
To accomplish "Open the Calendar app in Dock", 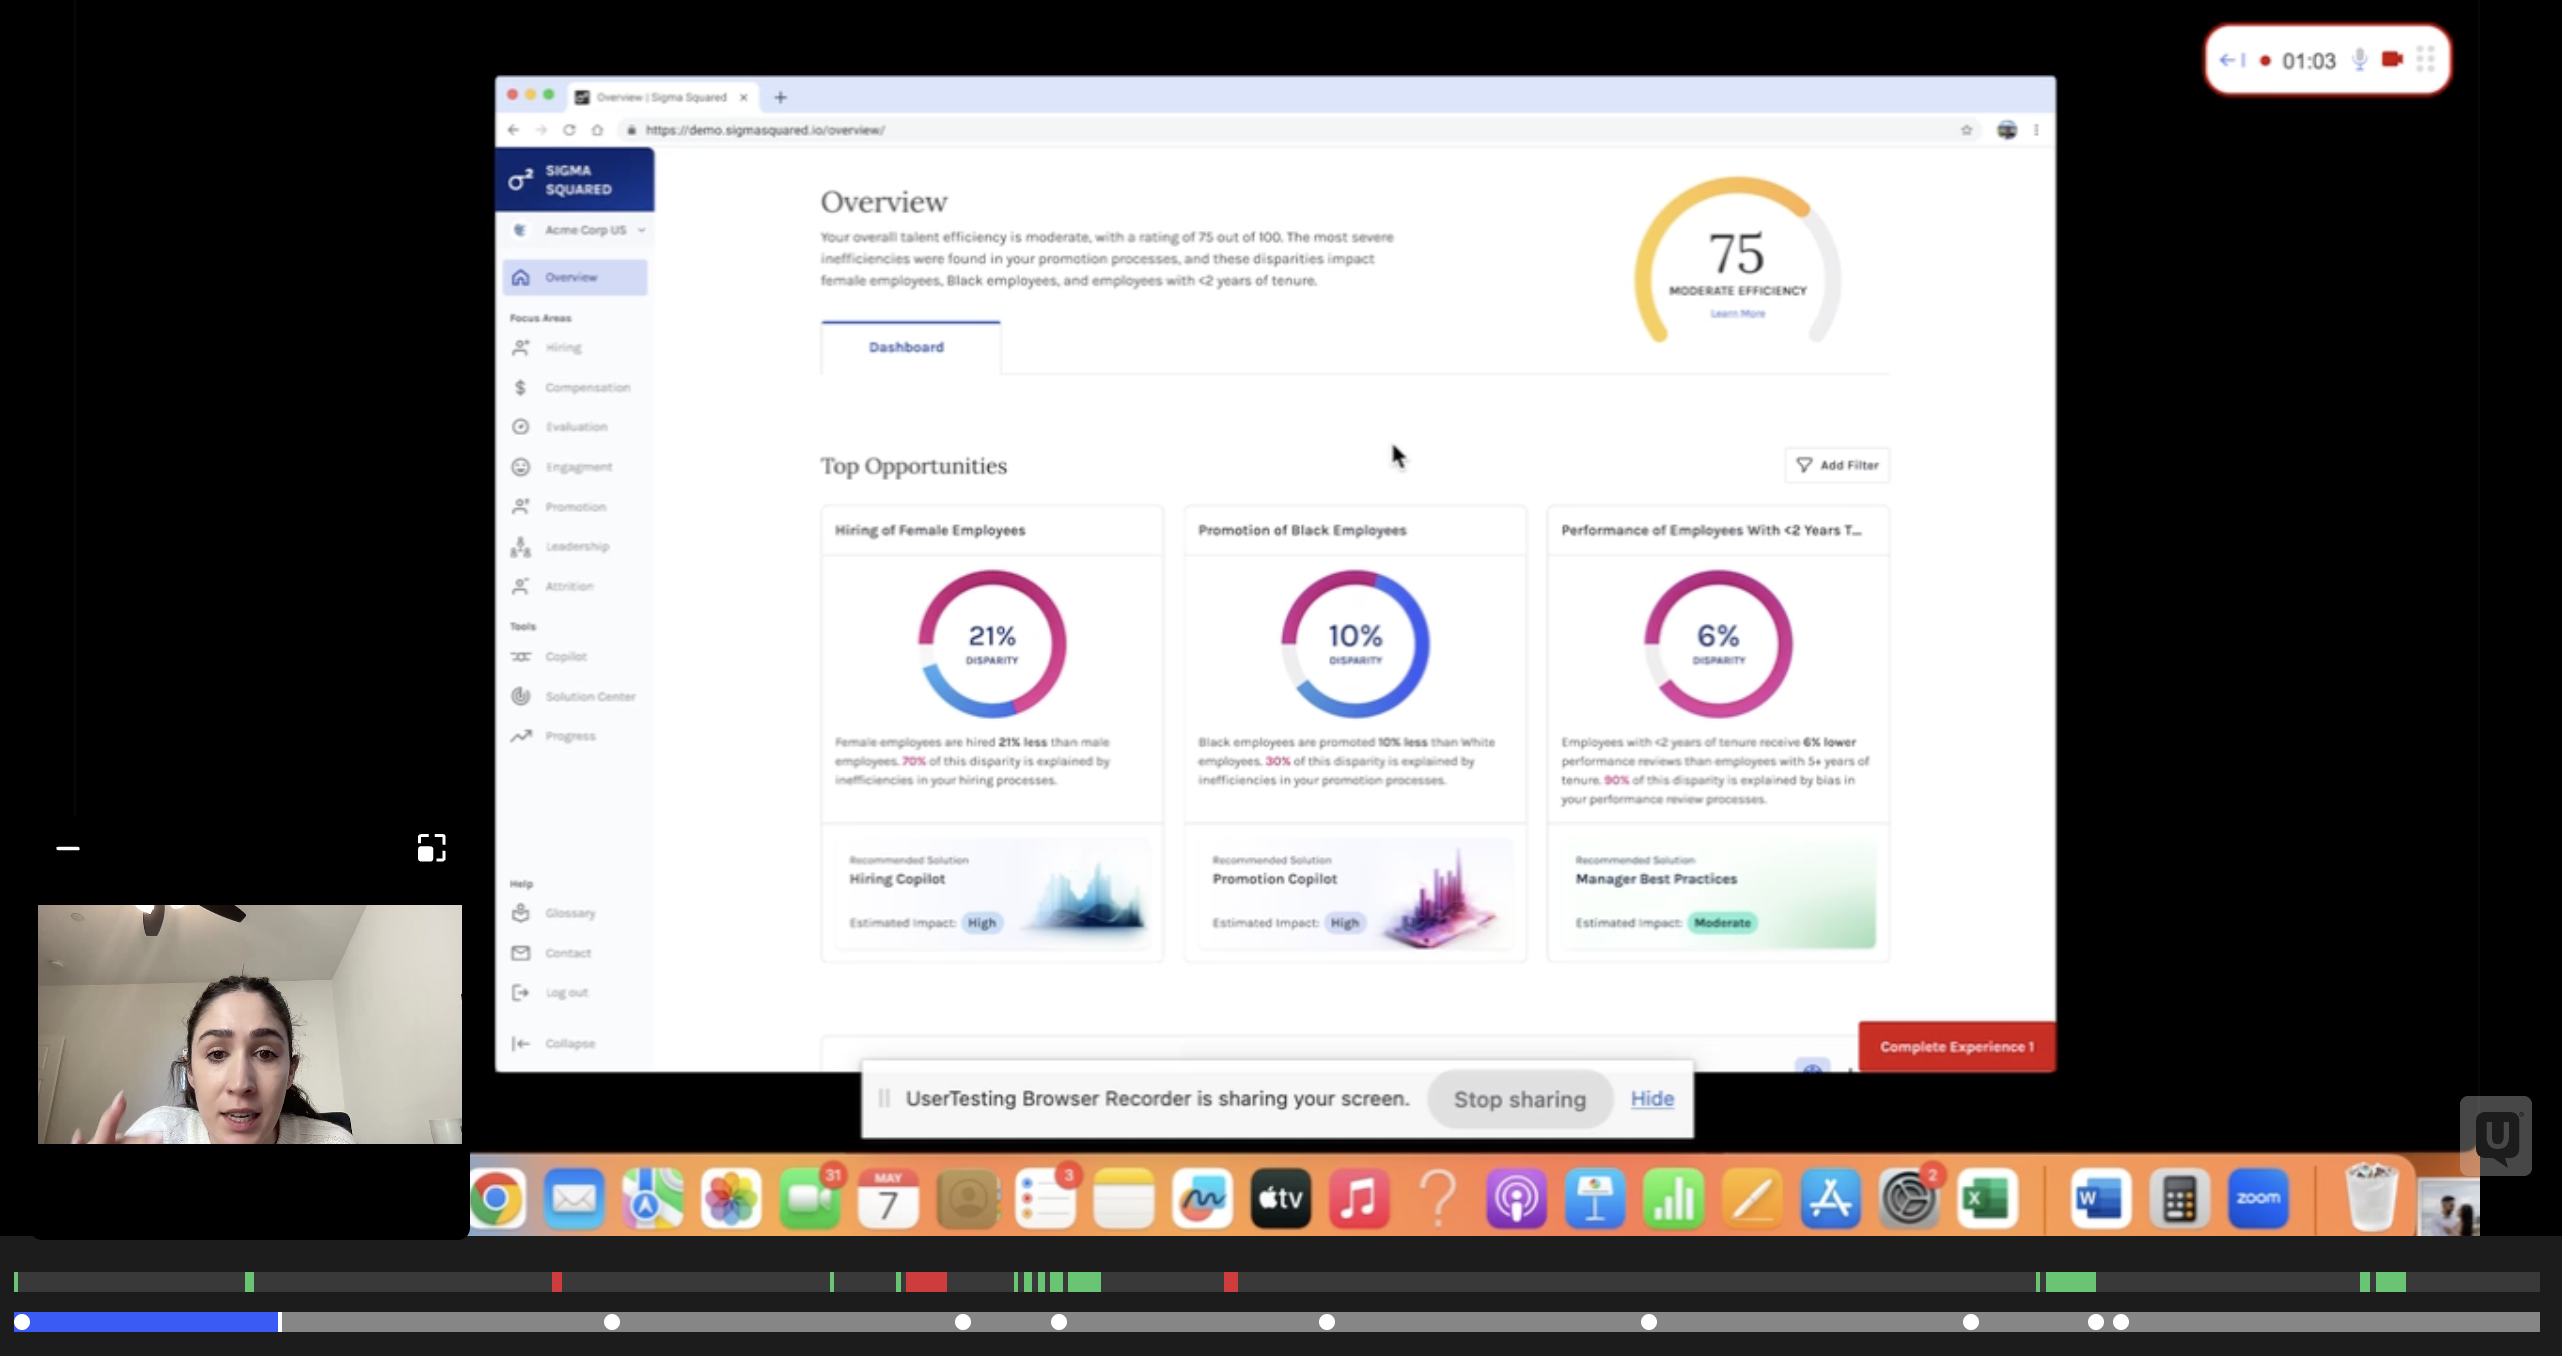I will tap(888, 1198).
